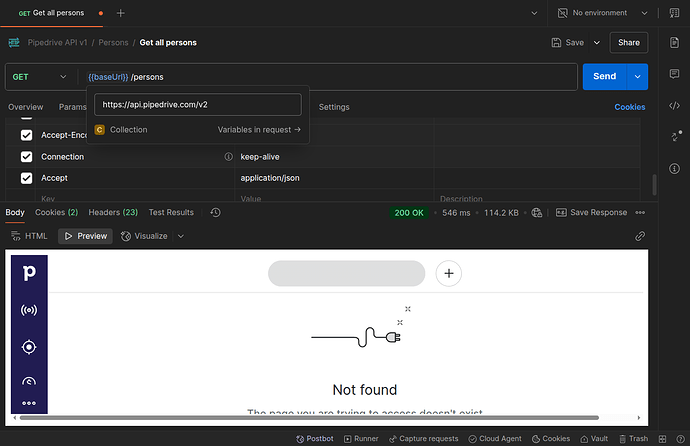Switch to the Settings tab
The width and height of the screenshot is (690, 446).
pos(334,107)
